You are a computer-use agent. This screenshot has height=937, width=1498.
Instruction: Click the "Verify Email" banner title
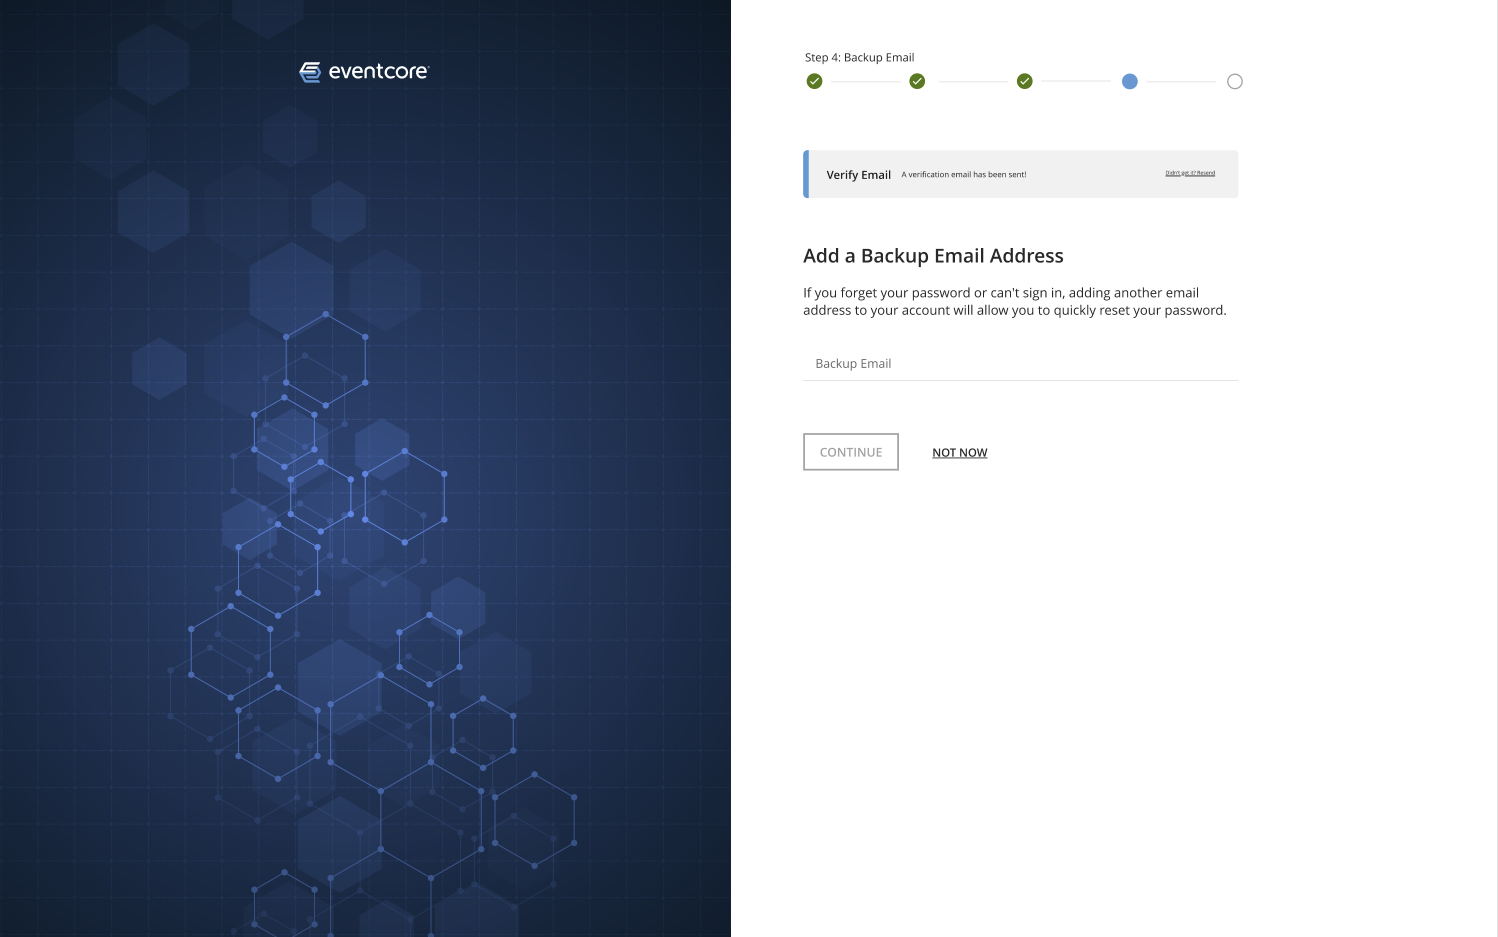point(858,175)
